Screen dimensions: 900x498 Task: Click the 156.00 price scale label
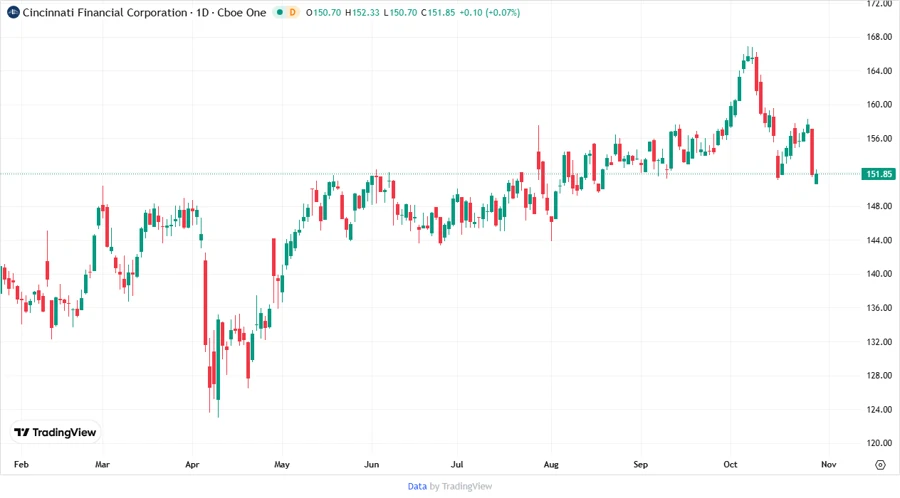click(x=879, y=138)
